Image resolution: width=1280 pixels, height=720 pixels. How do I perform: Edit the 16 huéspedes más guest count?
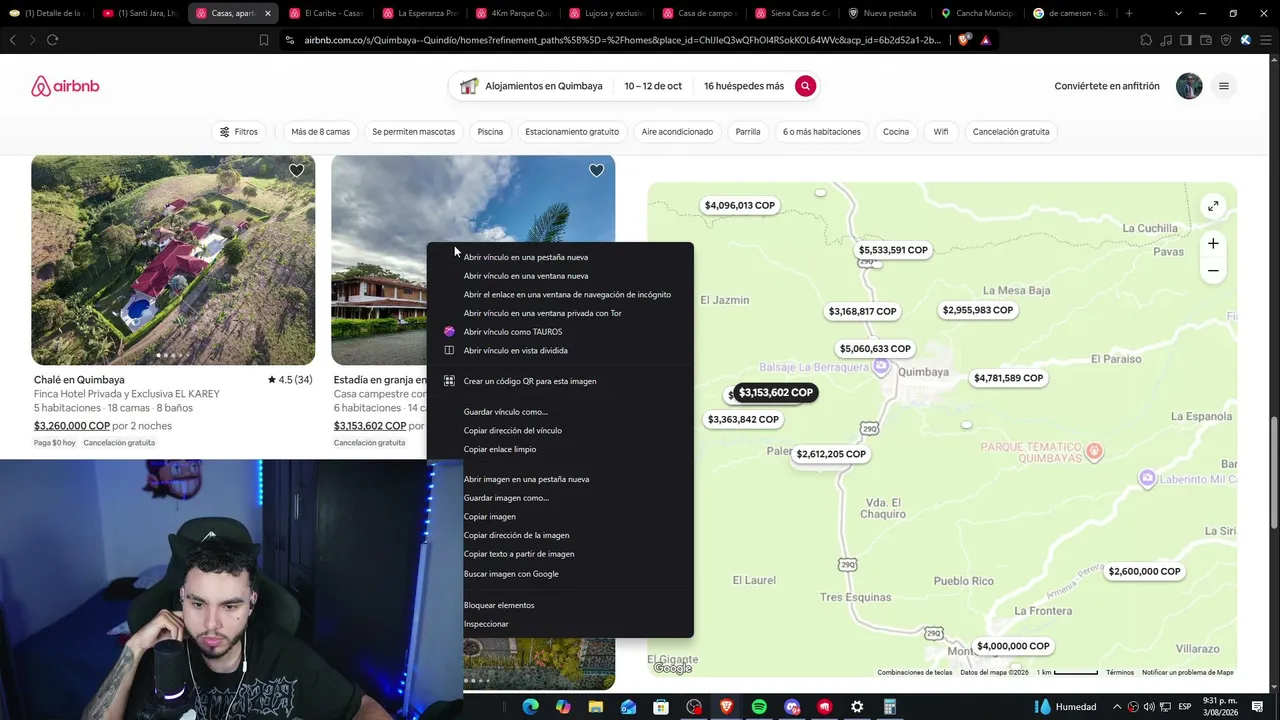click(744, 86)
